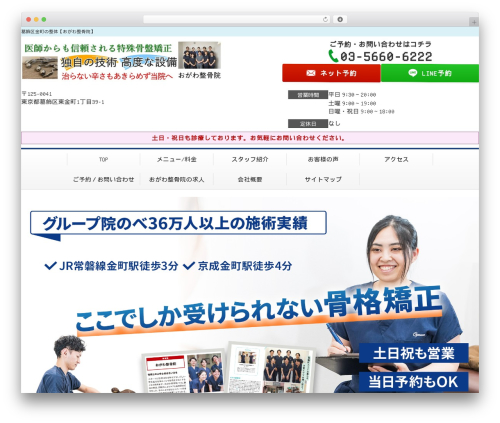Click the pink holiday notice banner
500x423 pixels.
coord(250,138)
